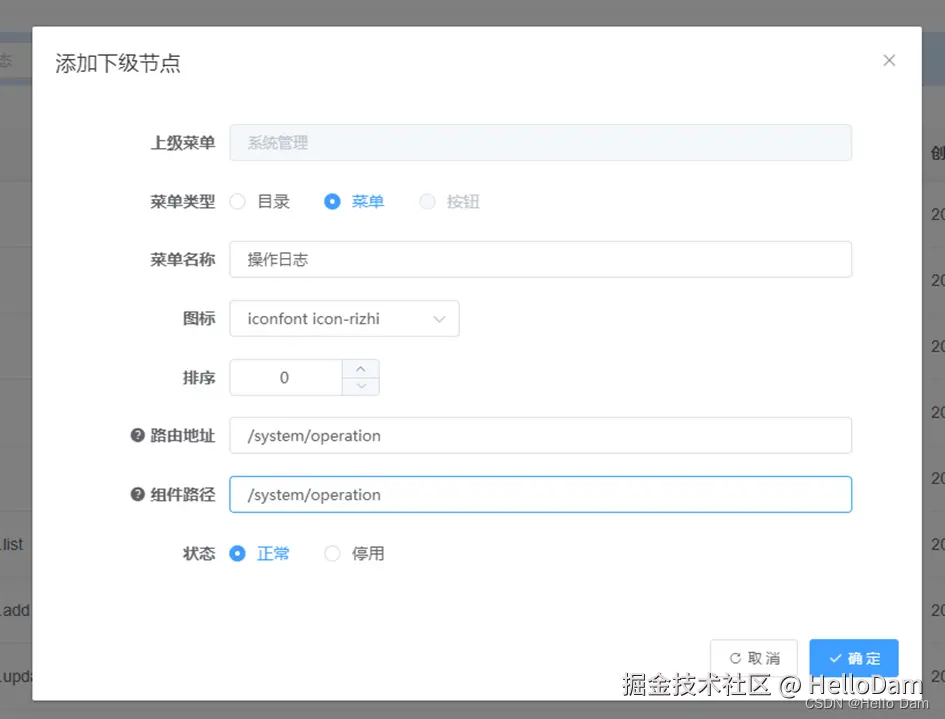Click the refresh icon inside the 取消 button
The image size is (945, 719).
coord(736,658)
